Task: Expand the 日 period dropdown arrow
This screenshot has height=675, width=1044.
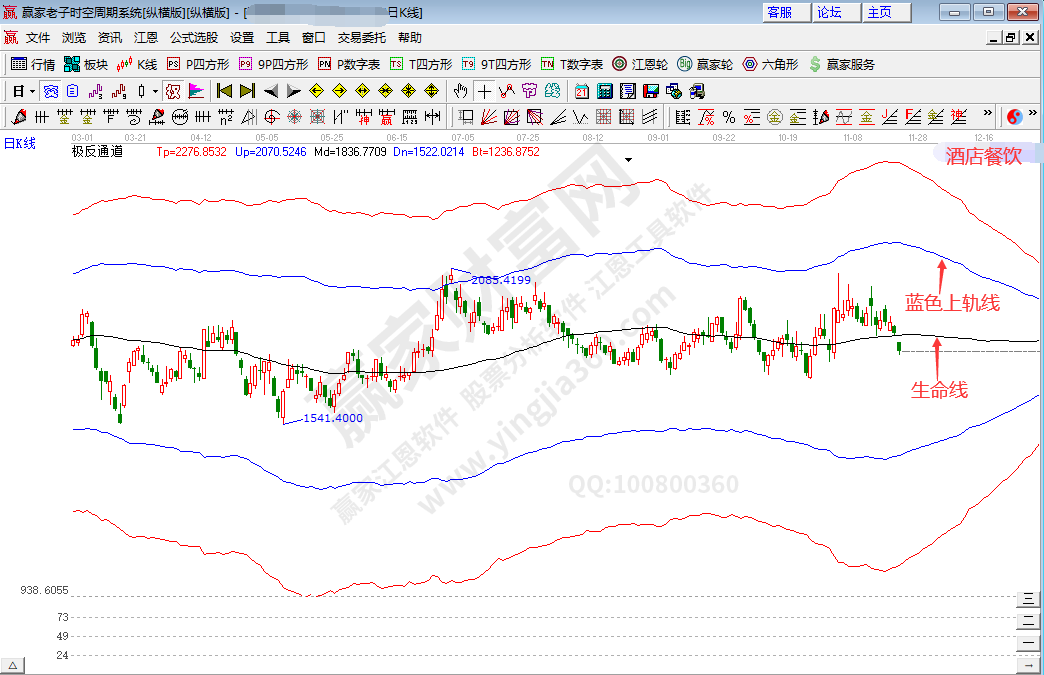Action: tap(32, 91)
